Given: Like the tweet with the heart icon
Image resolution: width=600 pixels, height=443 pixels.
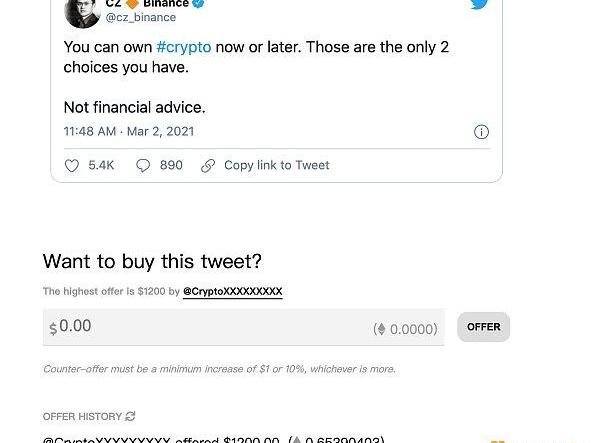Looking at the screenshot, I should pos(71,165).
